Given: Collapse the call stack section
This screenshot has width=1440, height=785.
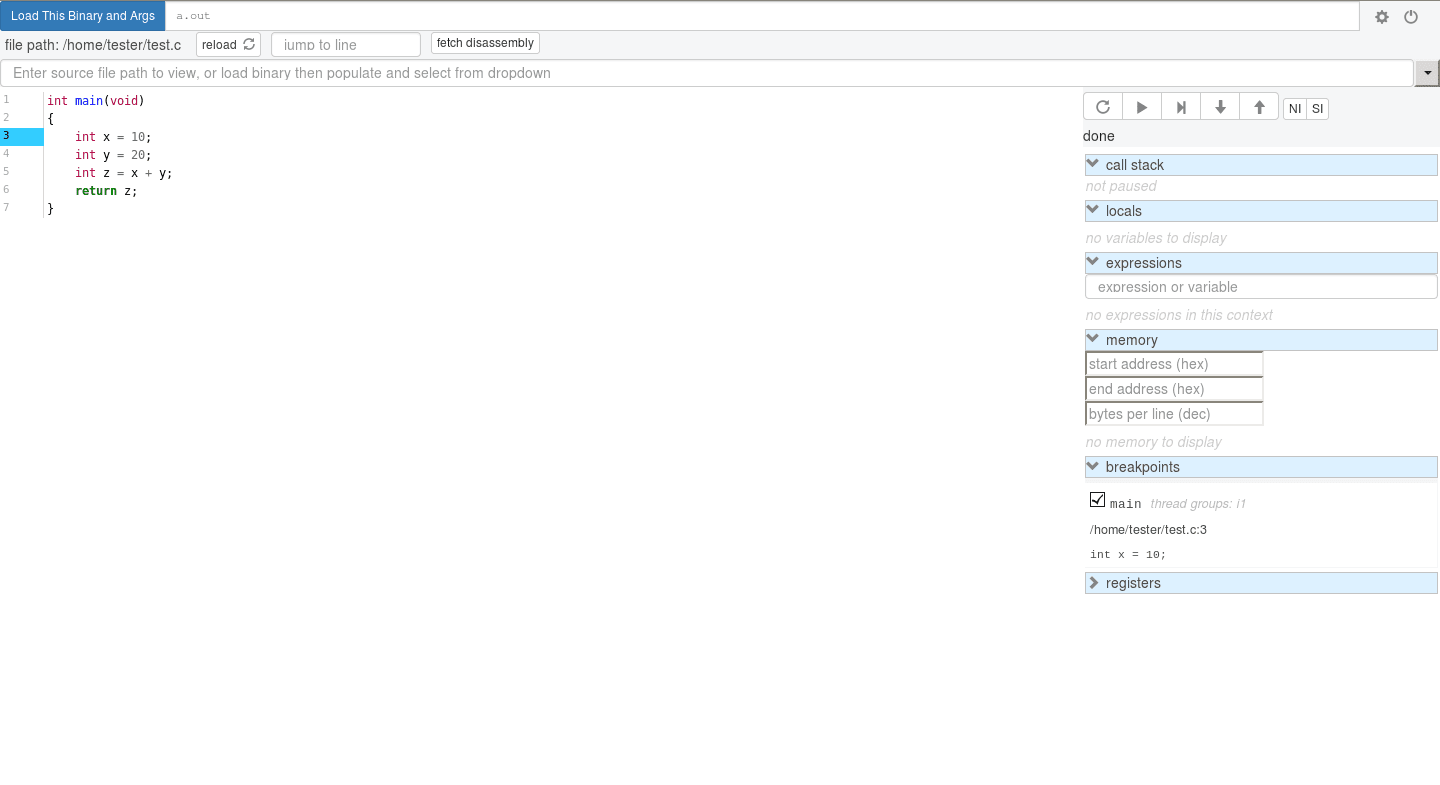Looking at the screenshot, I should [x=1261, y=165].
